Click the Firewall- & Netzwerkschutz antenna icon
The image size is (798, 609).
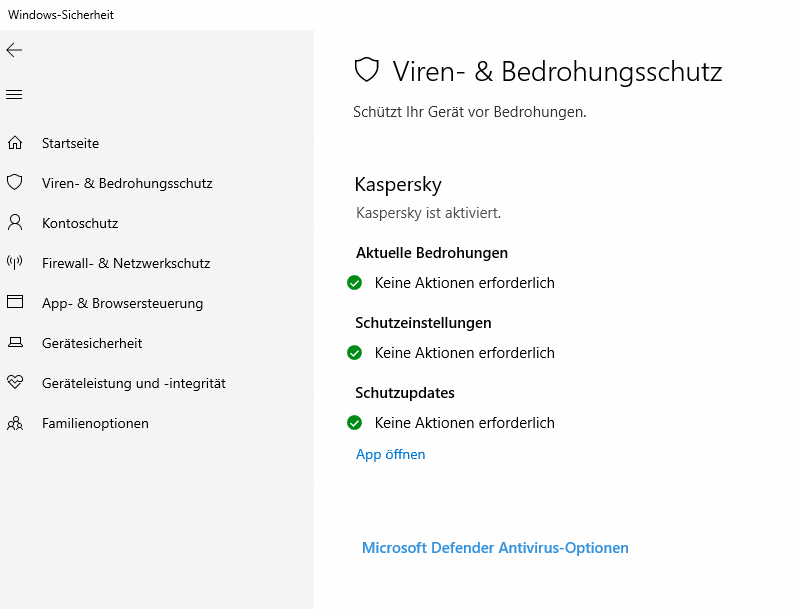[x=15, y=263]
